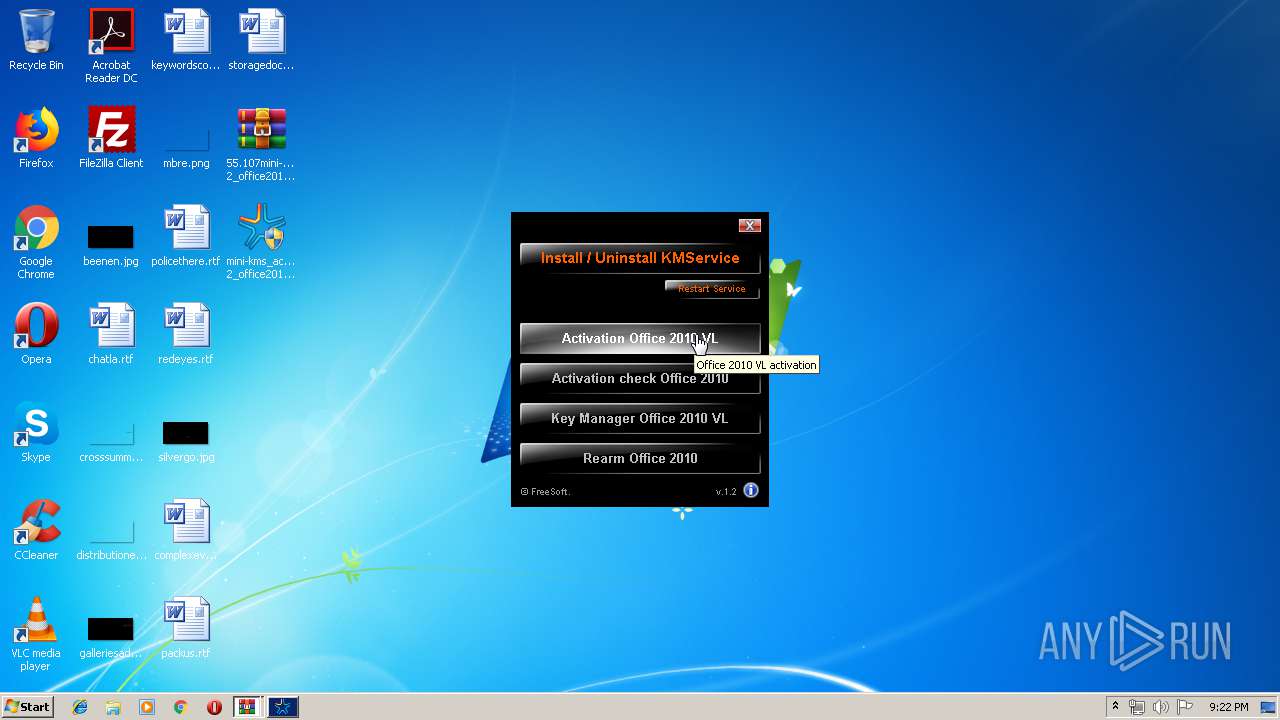This screenshot has height=720, width=1280.
Task: Select the Google Chrome desktop shortcut
Action: (x=36, y=243)
